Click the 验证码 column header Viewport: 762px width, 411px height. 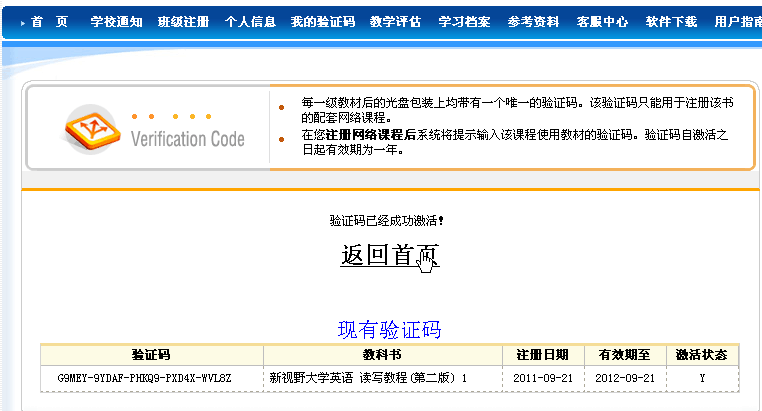[x=151, y=355]
